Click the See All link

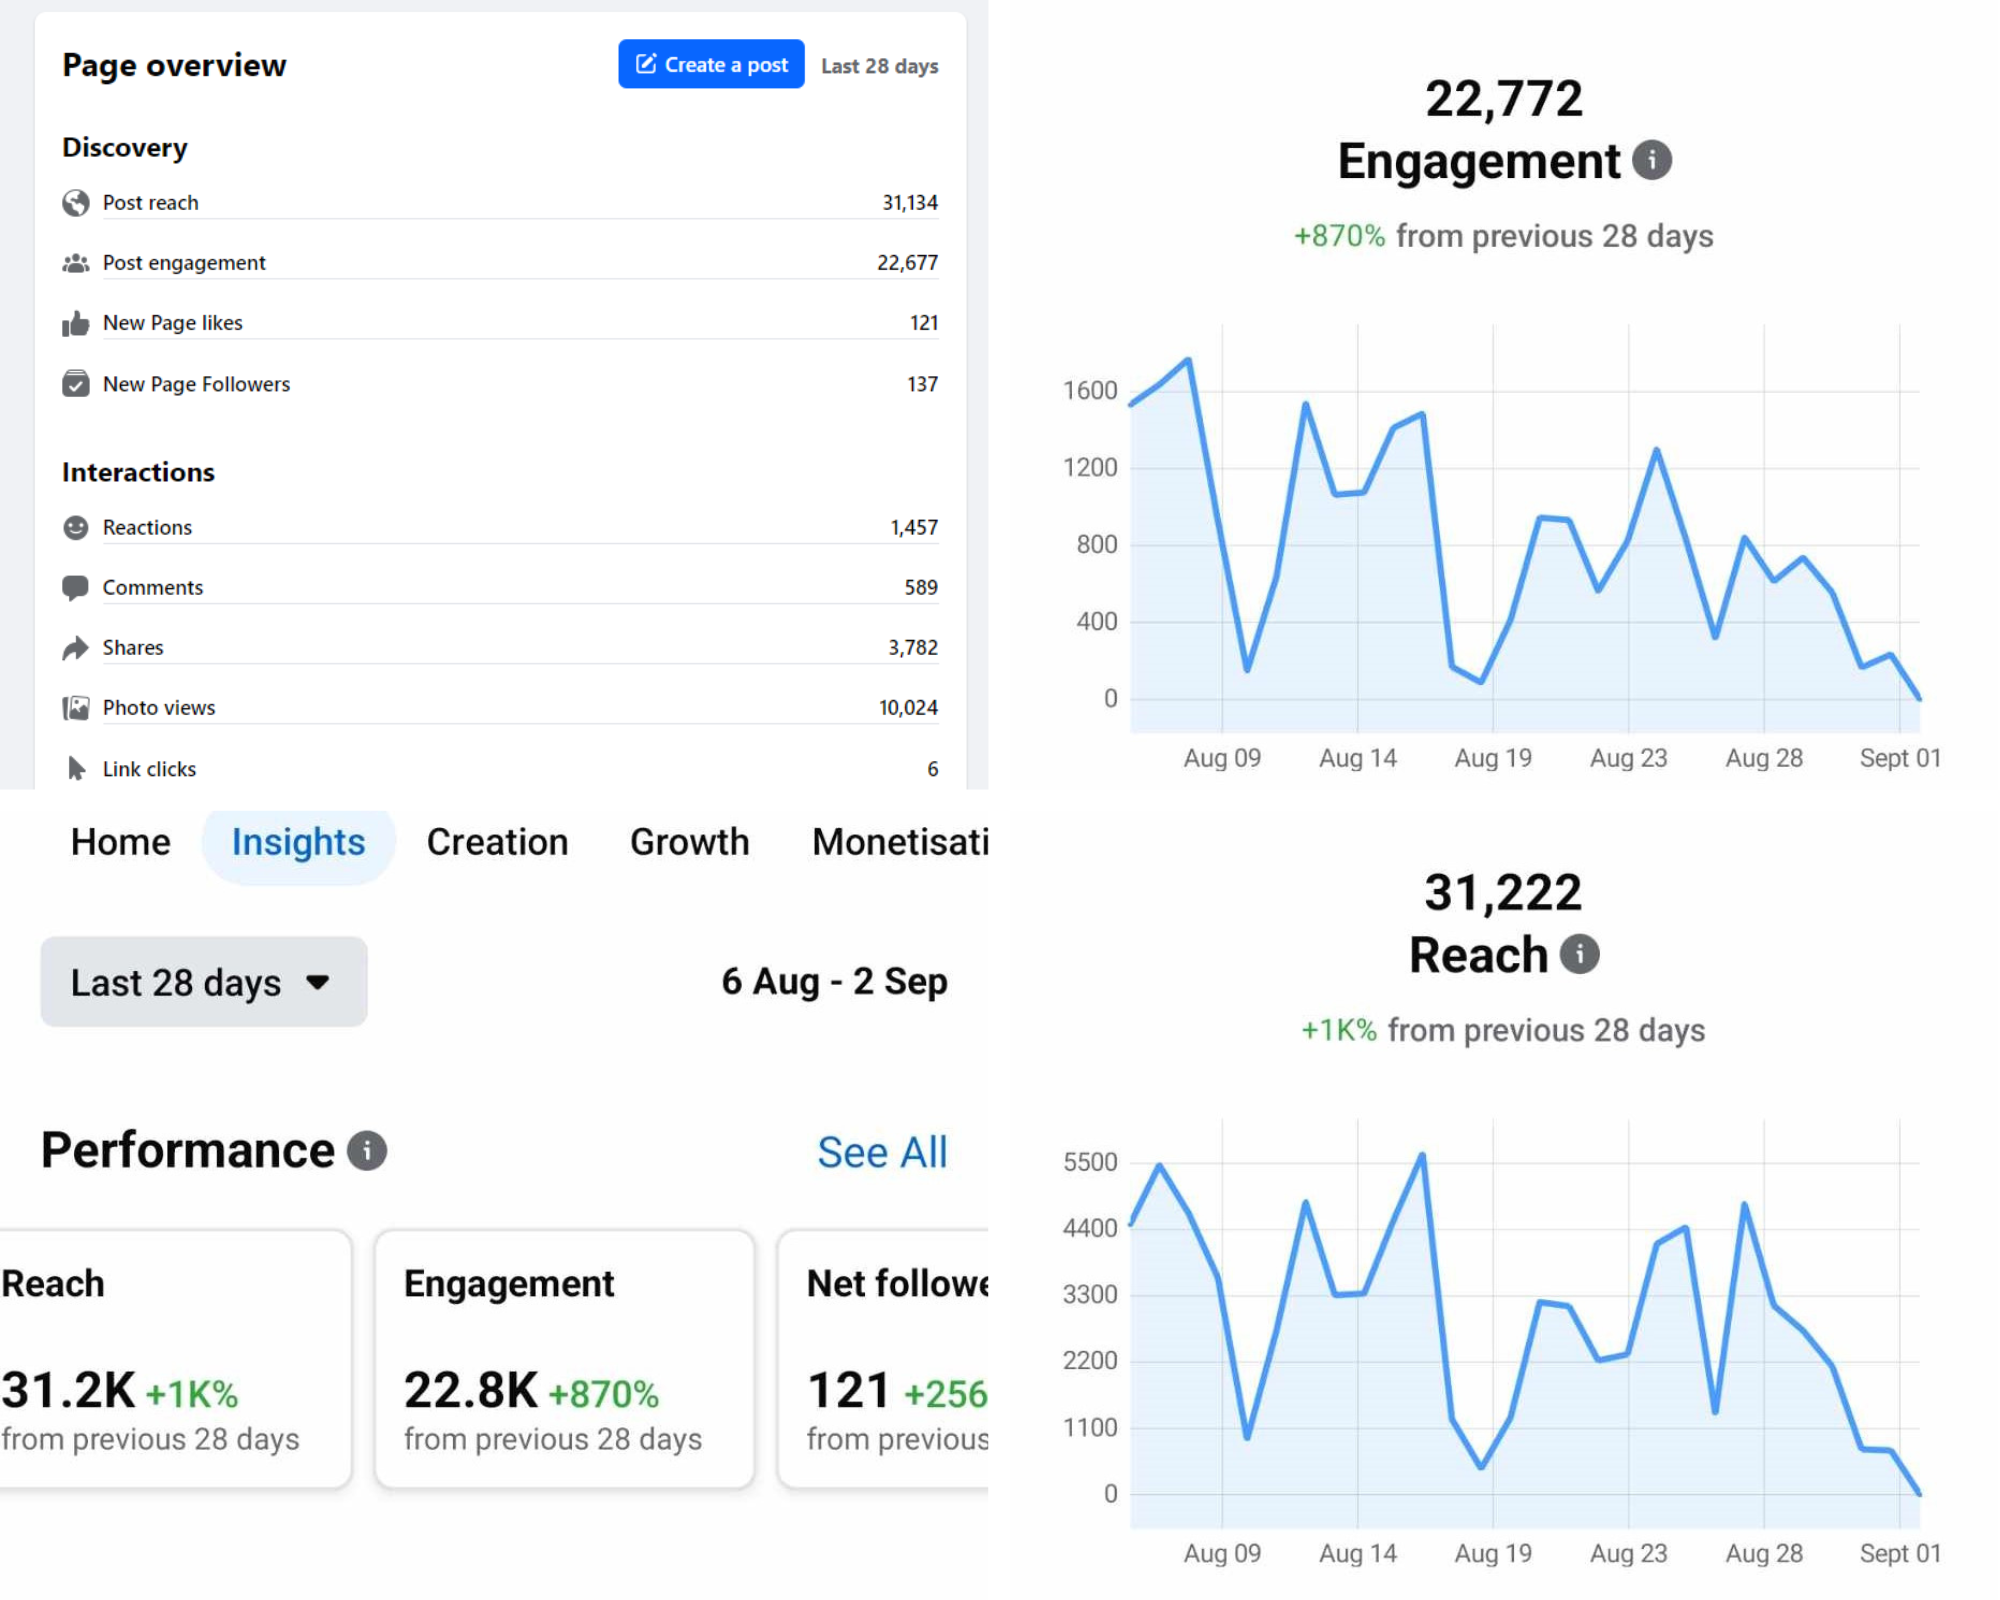881,1152
